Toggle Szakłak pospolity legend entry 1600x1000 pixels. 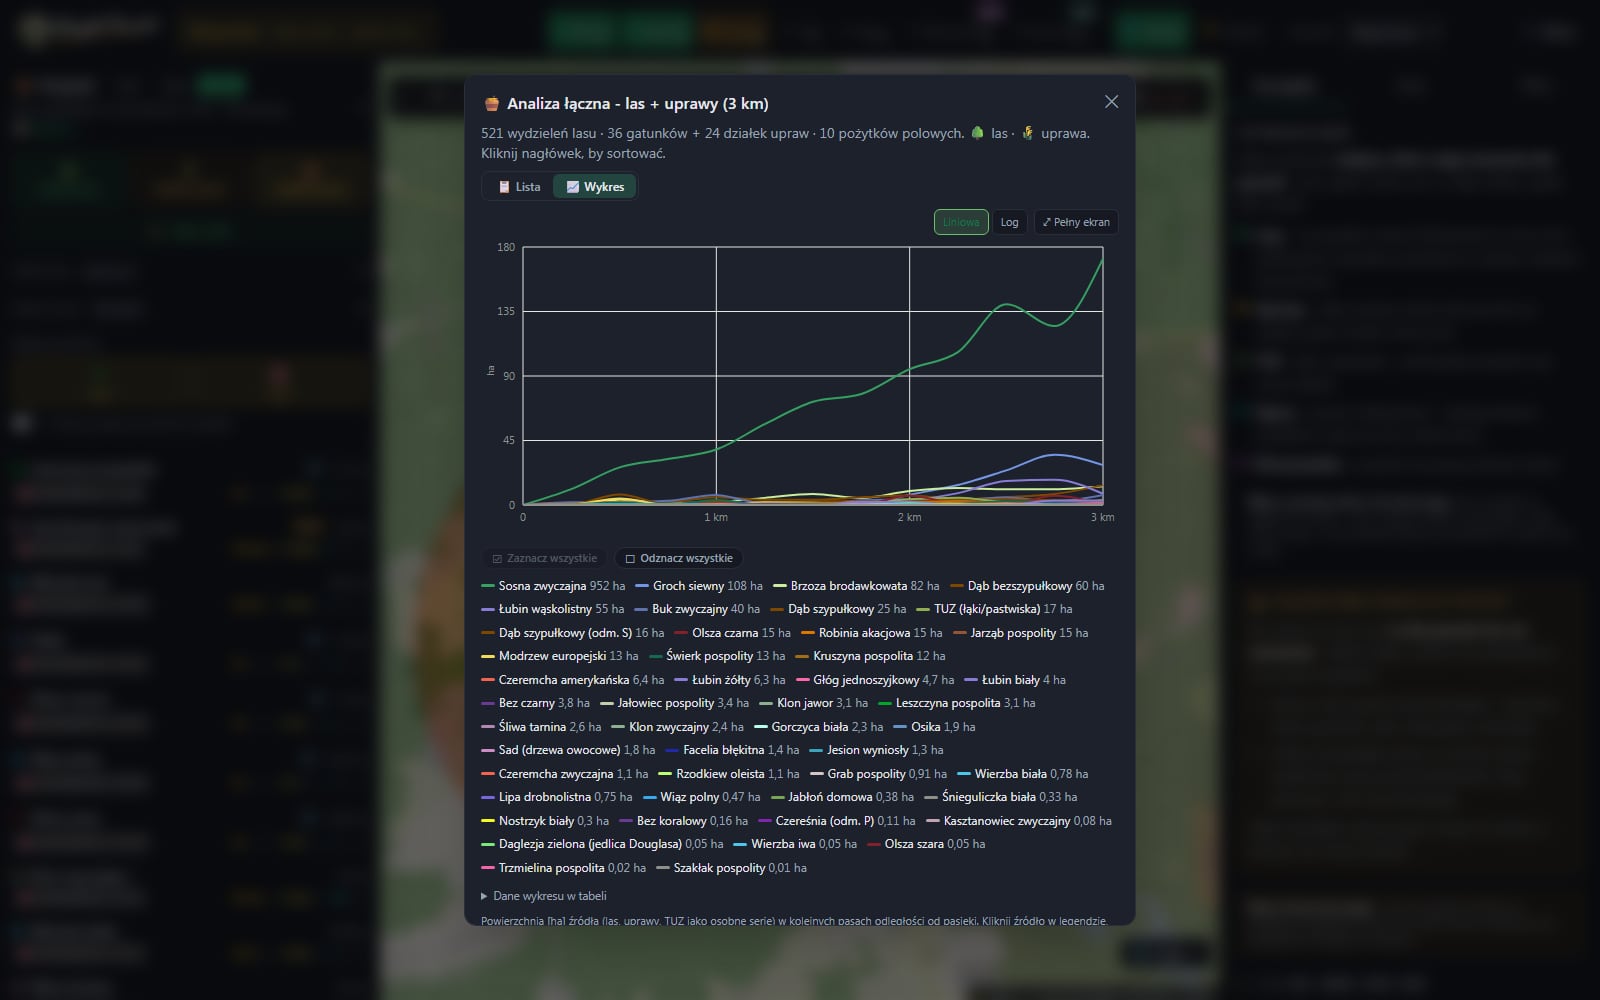pyautogui.click(x=731, y=868)
